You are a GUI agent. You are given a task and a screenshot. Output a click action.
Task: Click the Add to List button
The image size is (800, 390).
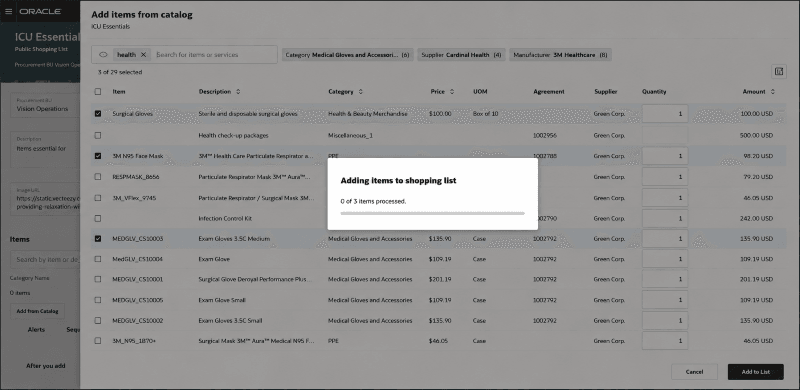tap(756, 372)
